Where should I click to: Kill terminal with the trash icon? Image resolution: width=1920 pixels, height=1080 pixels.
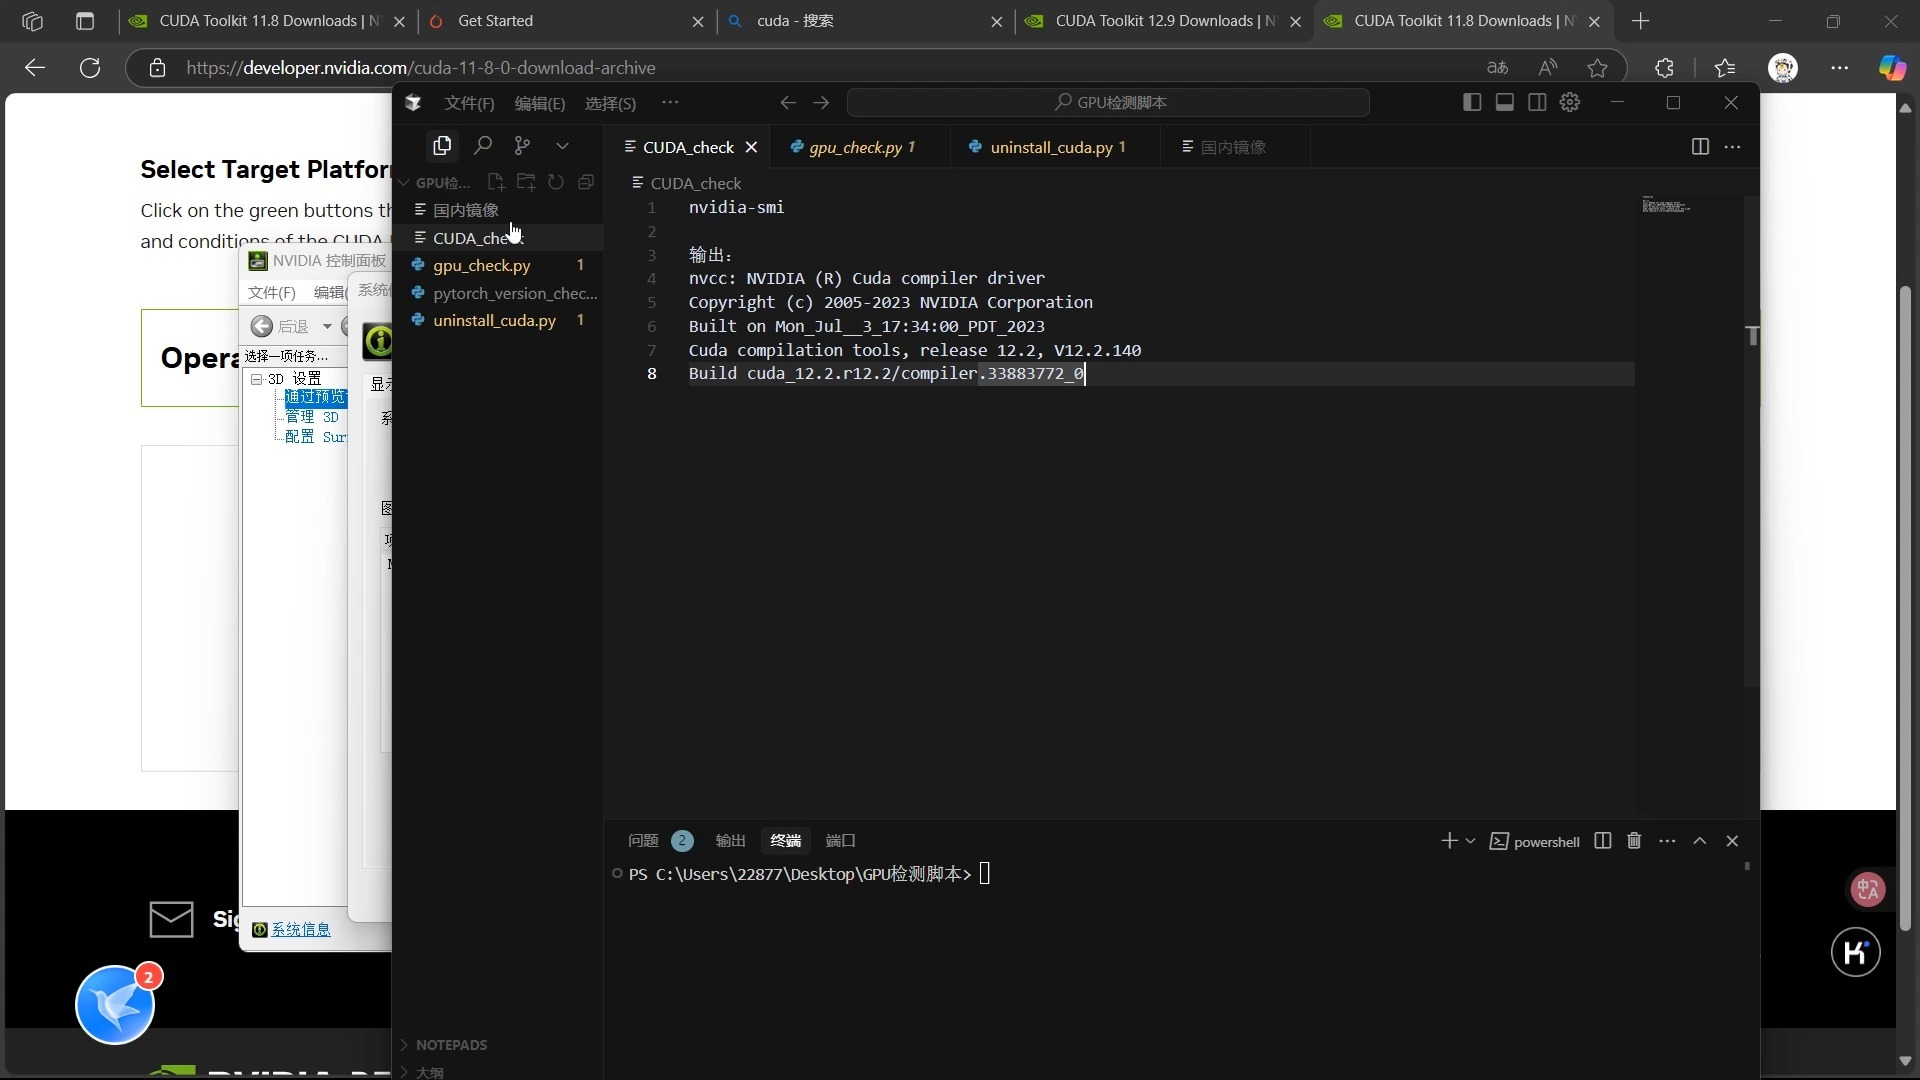pos(1634,841)
